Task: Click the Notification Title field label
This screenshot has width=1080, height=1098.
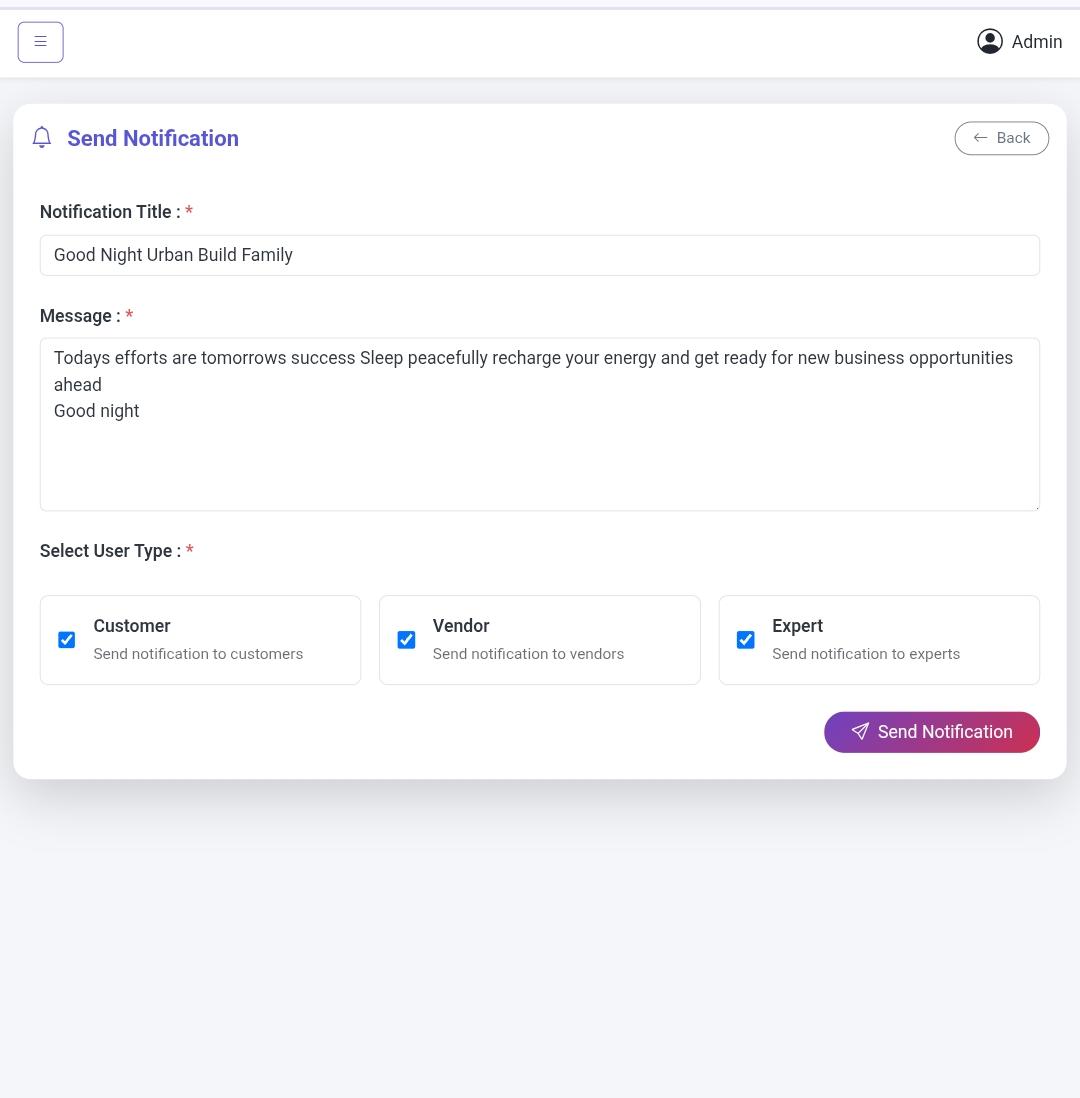Action: (x=110, y=211)
